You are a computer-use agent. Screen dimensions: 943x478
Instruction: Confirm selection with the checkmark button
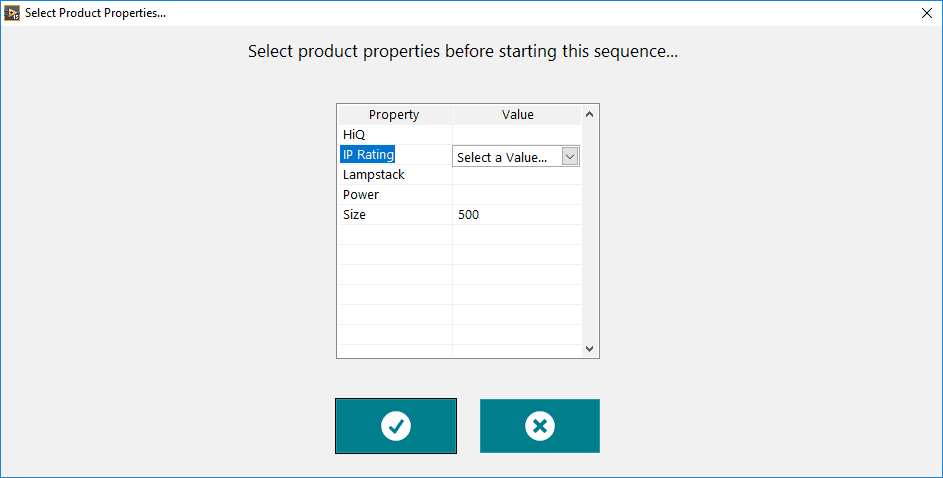coord(396,426)
